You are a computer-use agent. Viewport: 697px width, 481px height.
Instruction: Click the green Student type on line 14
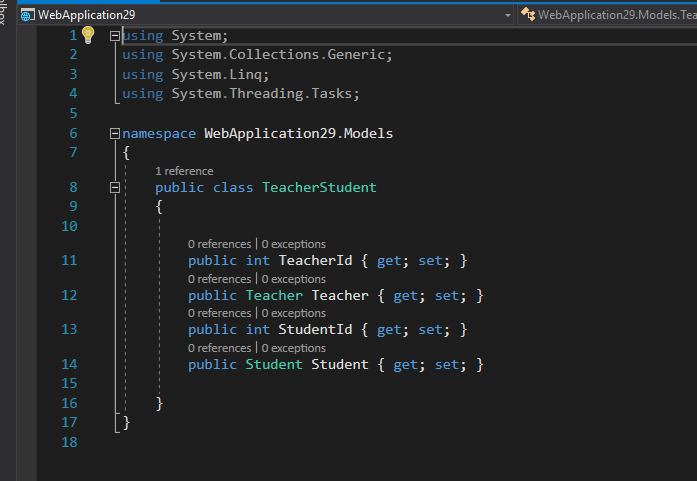pyautogui.click(x=274, y=364)
